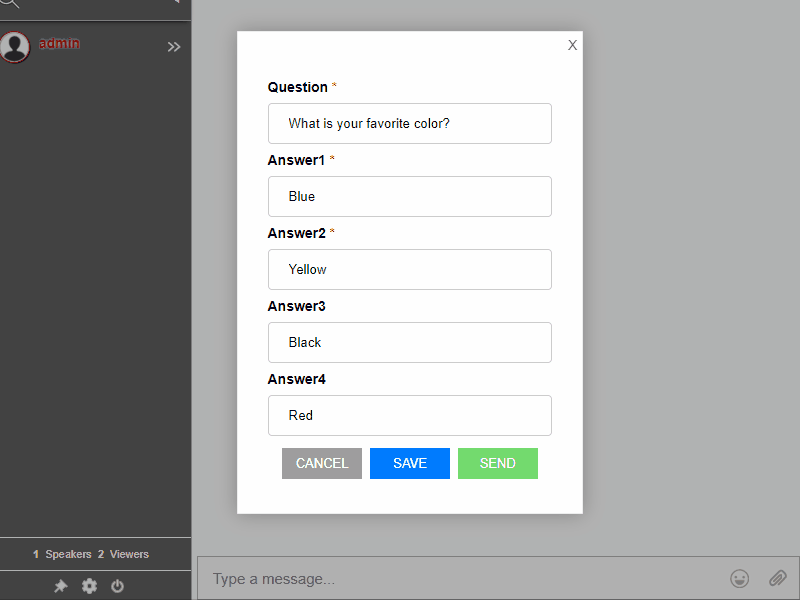Click the admin profile avatar
This screenshot has height=600, width=800.
click(x=15, y=47)
